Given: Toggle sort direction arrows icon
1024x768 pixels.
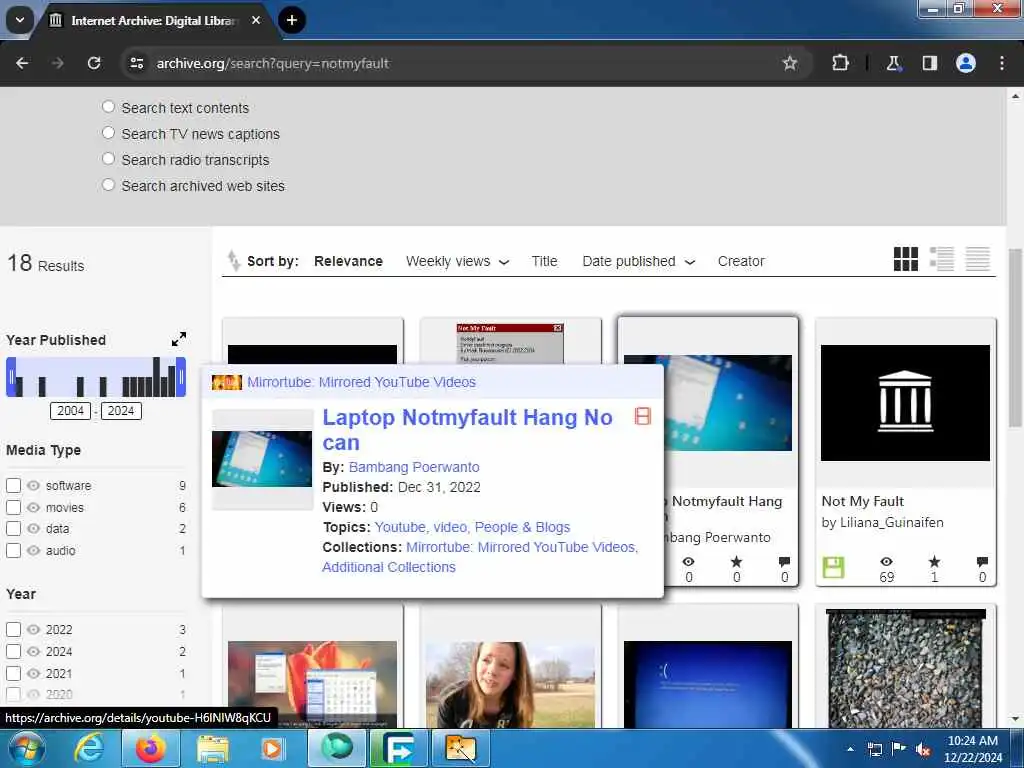Looking at the screenshot, I should (233, 261).
